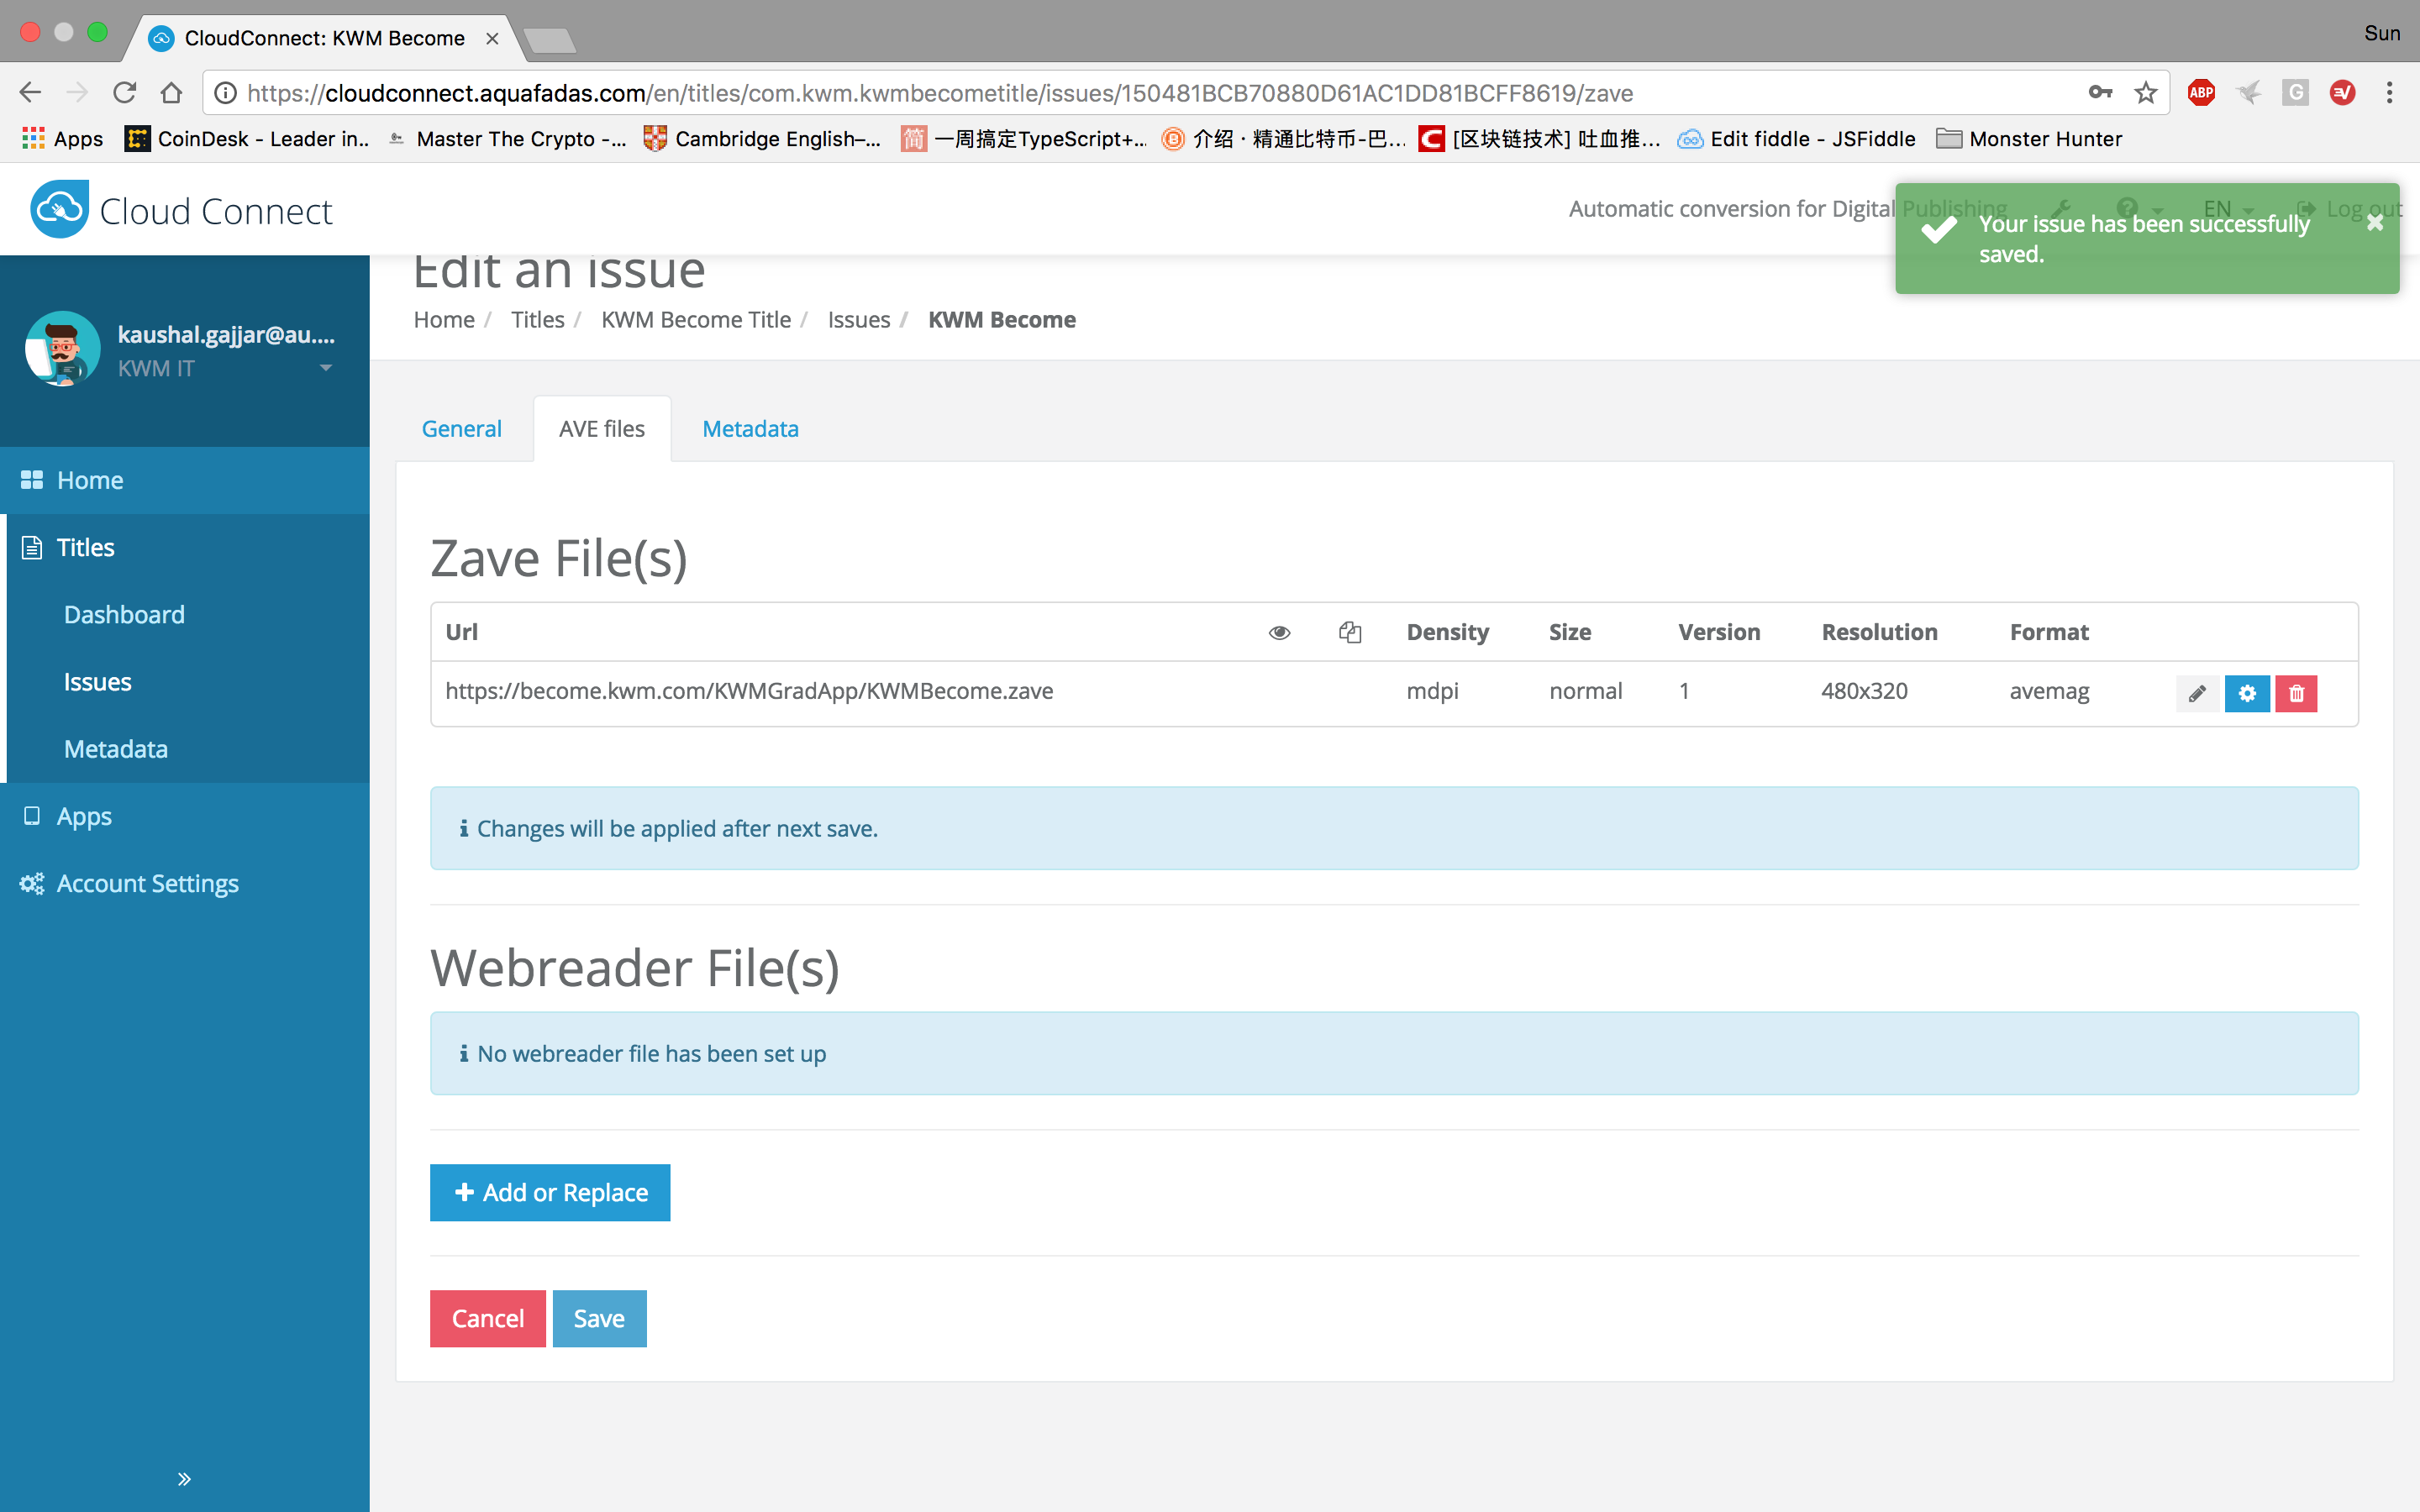The width and height of the screenshot is (2420, 1512).
Task: Open Metadata in the sidebar submenu
Action: point(116,748)
